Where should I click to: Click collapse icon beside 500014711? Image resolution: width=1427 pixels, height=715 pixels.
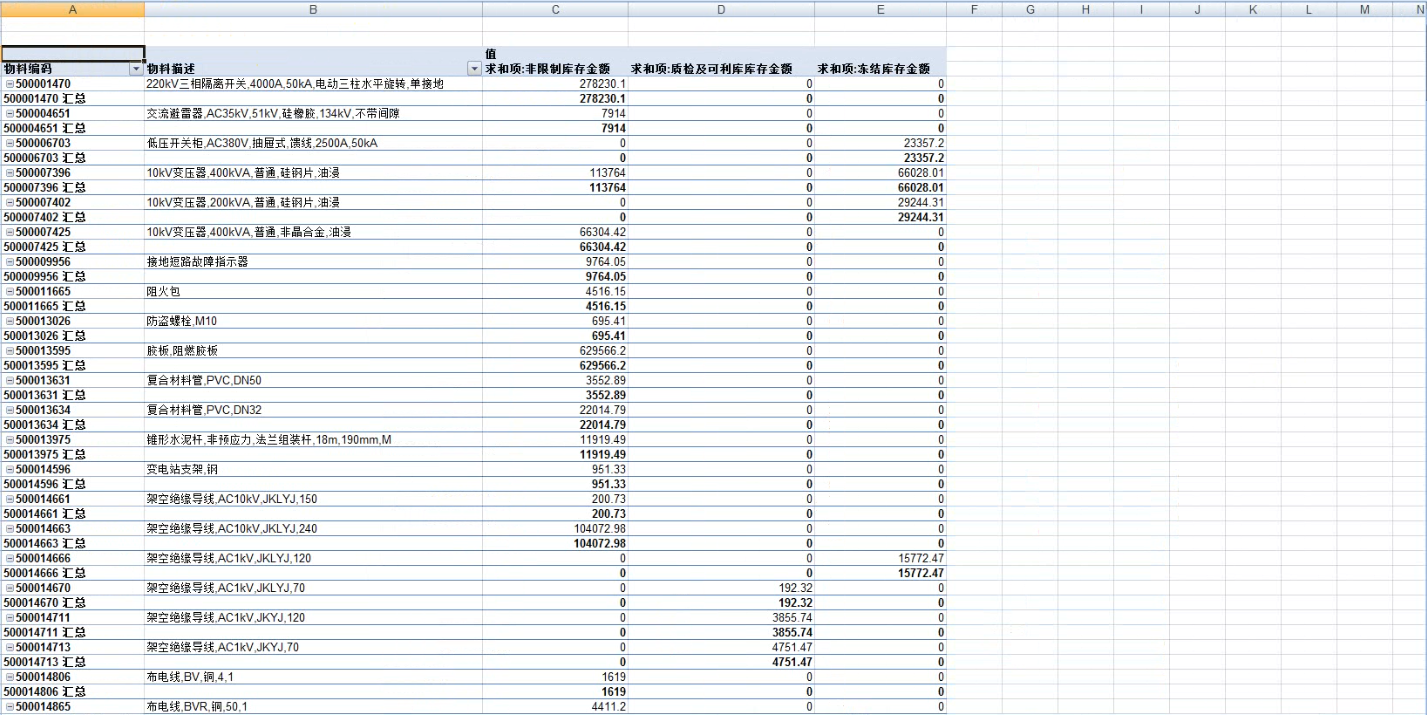[10, 618]
